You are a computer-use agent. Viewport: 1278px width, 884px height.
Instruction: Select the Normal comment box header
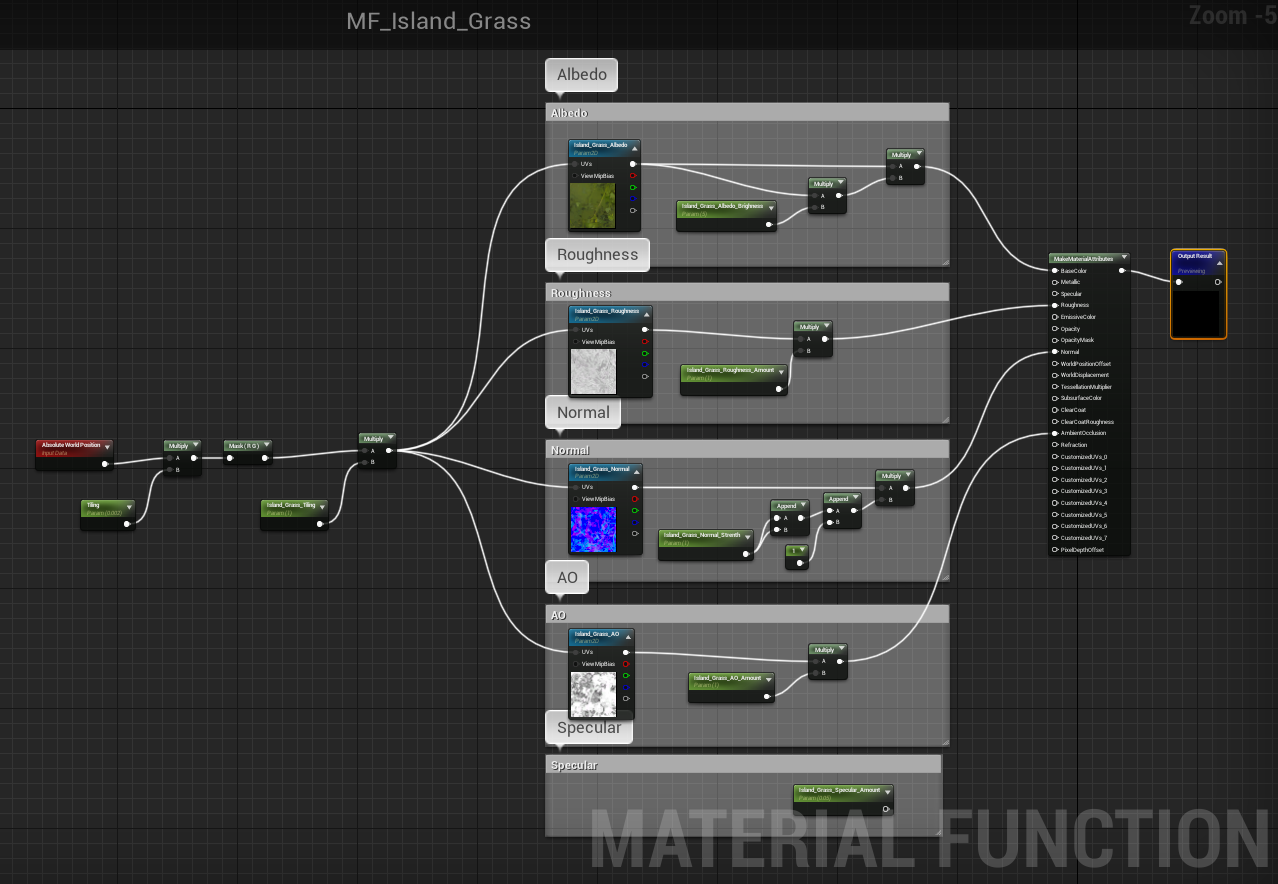[747, 450]
